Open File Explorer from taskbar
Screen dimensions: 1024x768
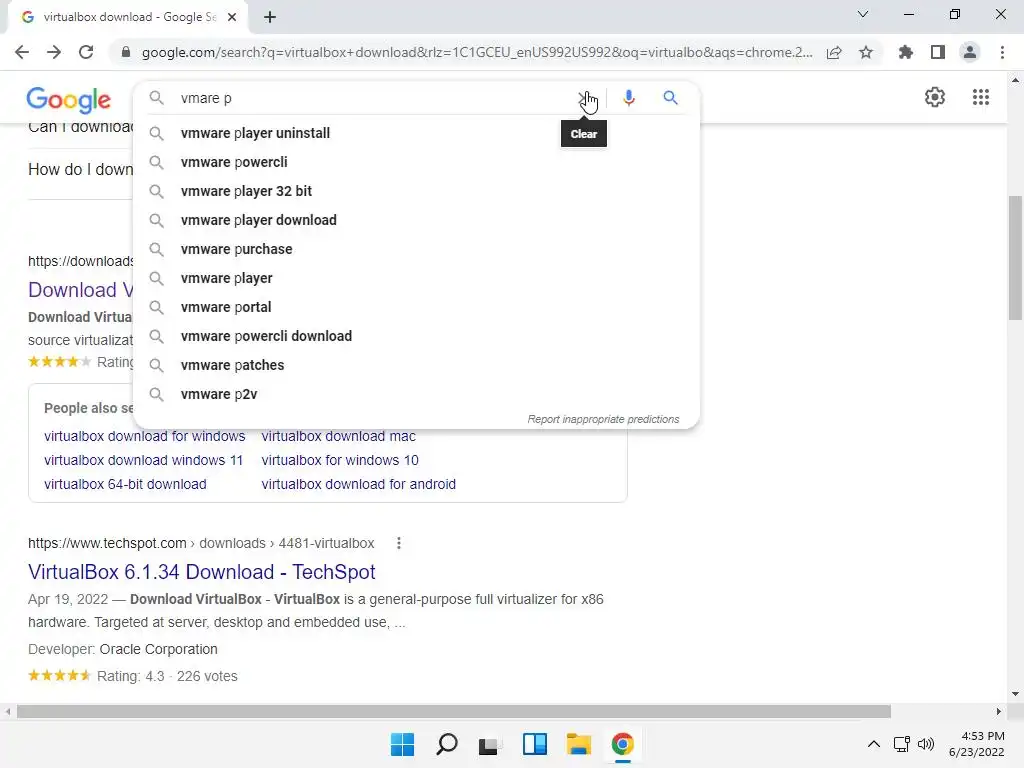(579, 744)
